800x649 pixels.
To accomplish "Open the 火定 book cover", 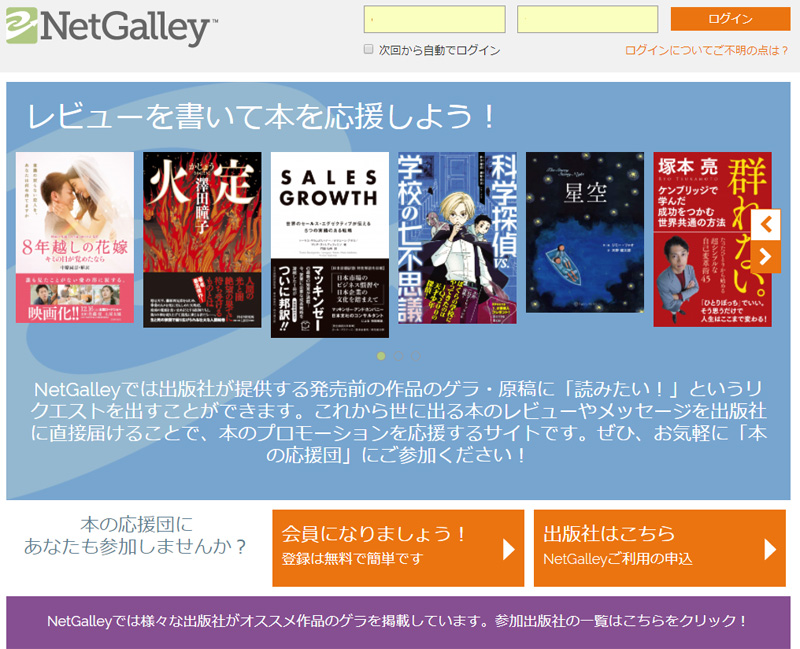I will (x=202, y=240).
